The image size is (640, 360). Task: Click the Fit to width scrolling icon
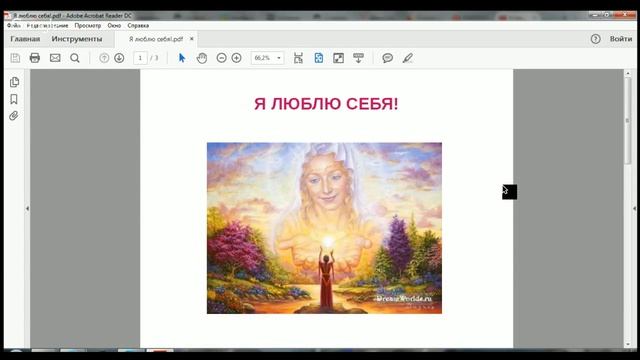298,58
